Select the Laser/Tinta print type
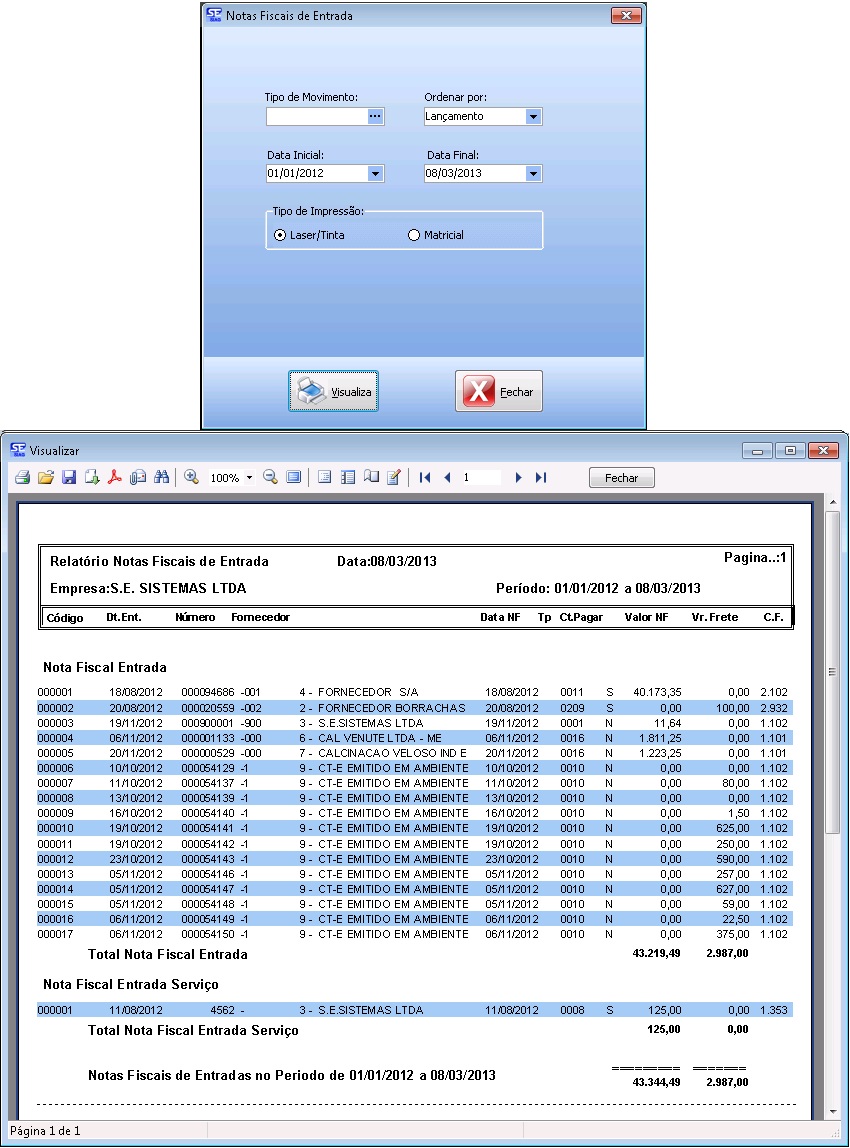The height and width of the screenshot is (1148, 850). coord(280,235)
